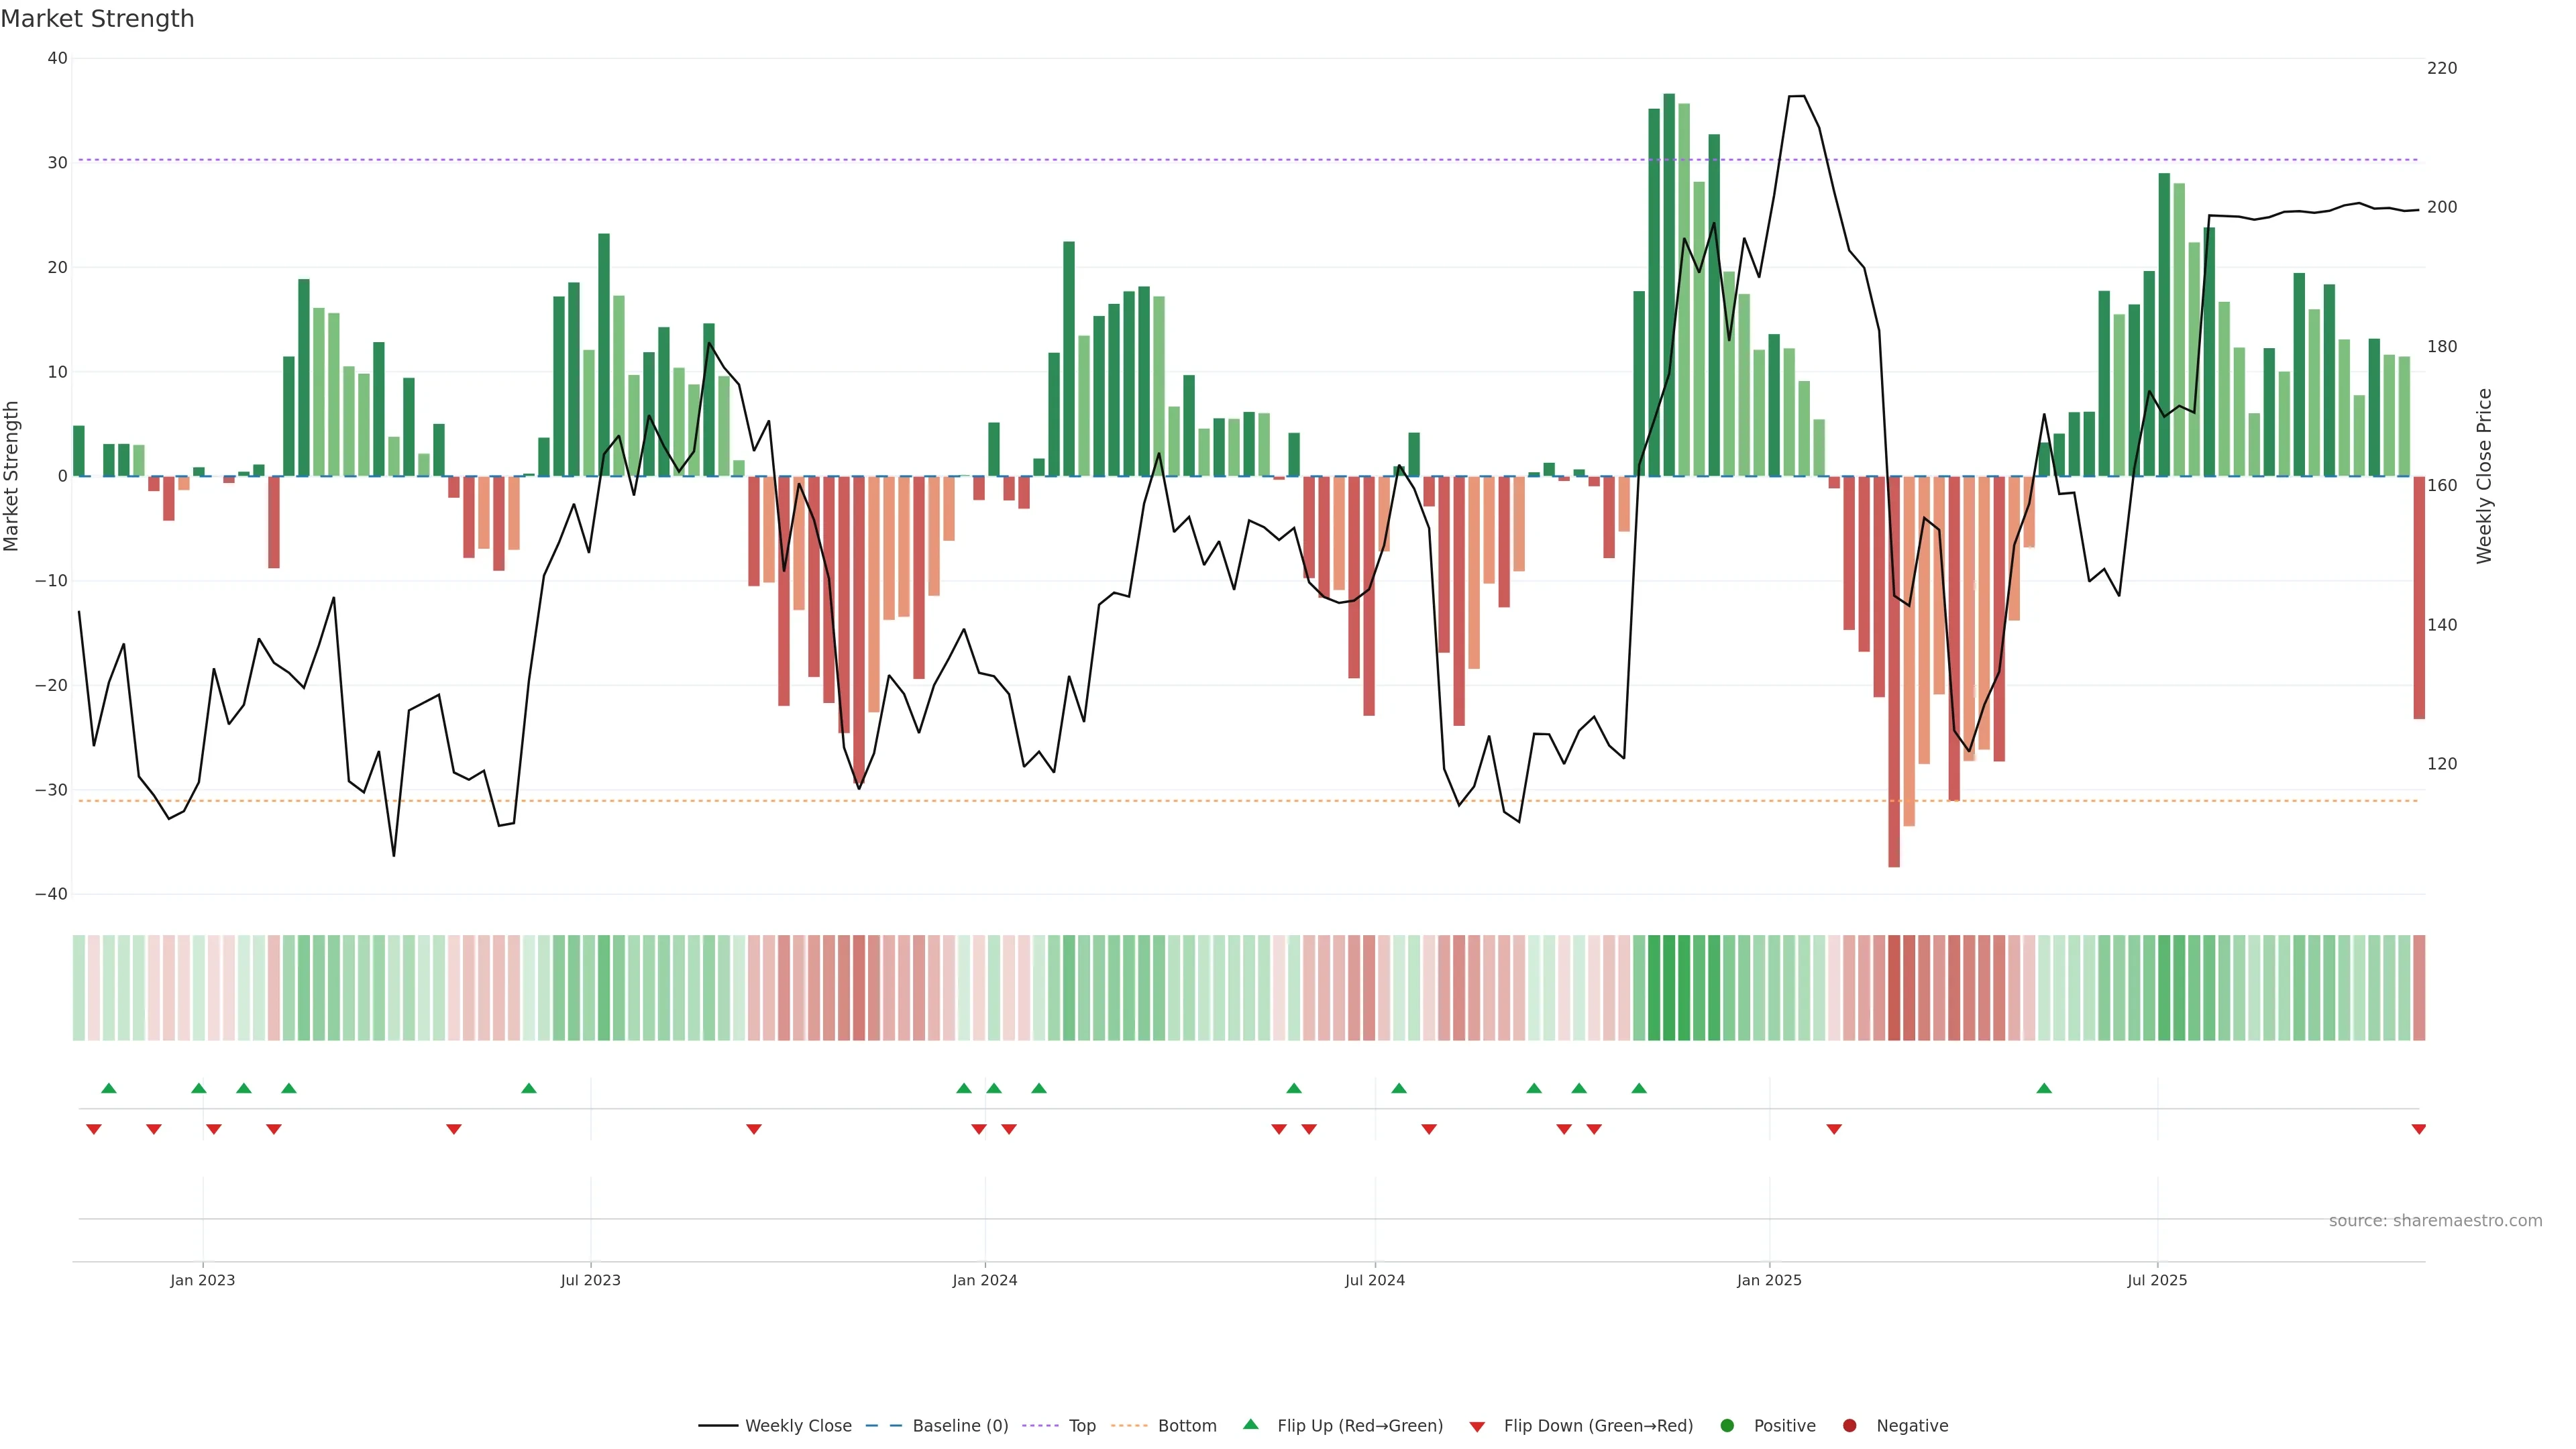Viewport: 2576px width, 1449px height.
Task: Click the Market Strength chart title
Action: click(97, 19)
